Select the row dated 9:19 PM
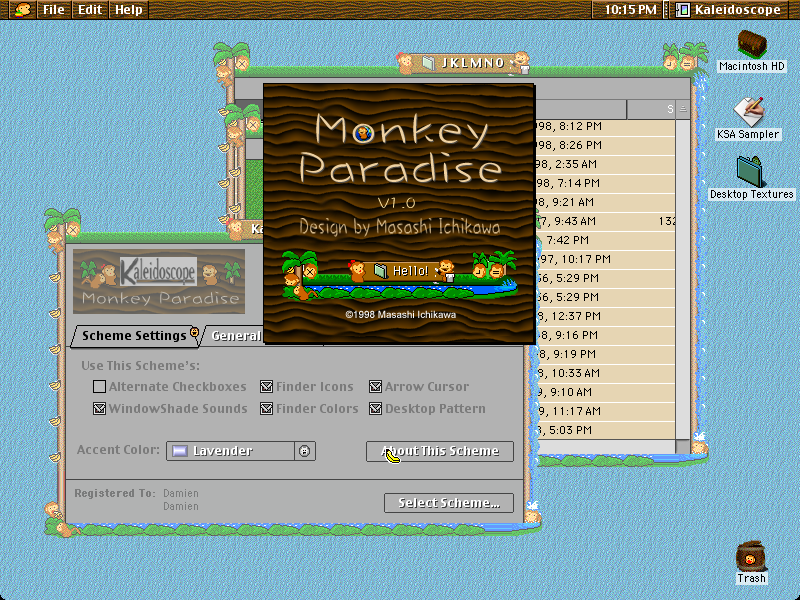Viewport: 800px width, 600px height. [605, 354]
